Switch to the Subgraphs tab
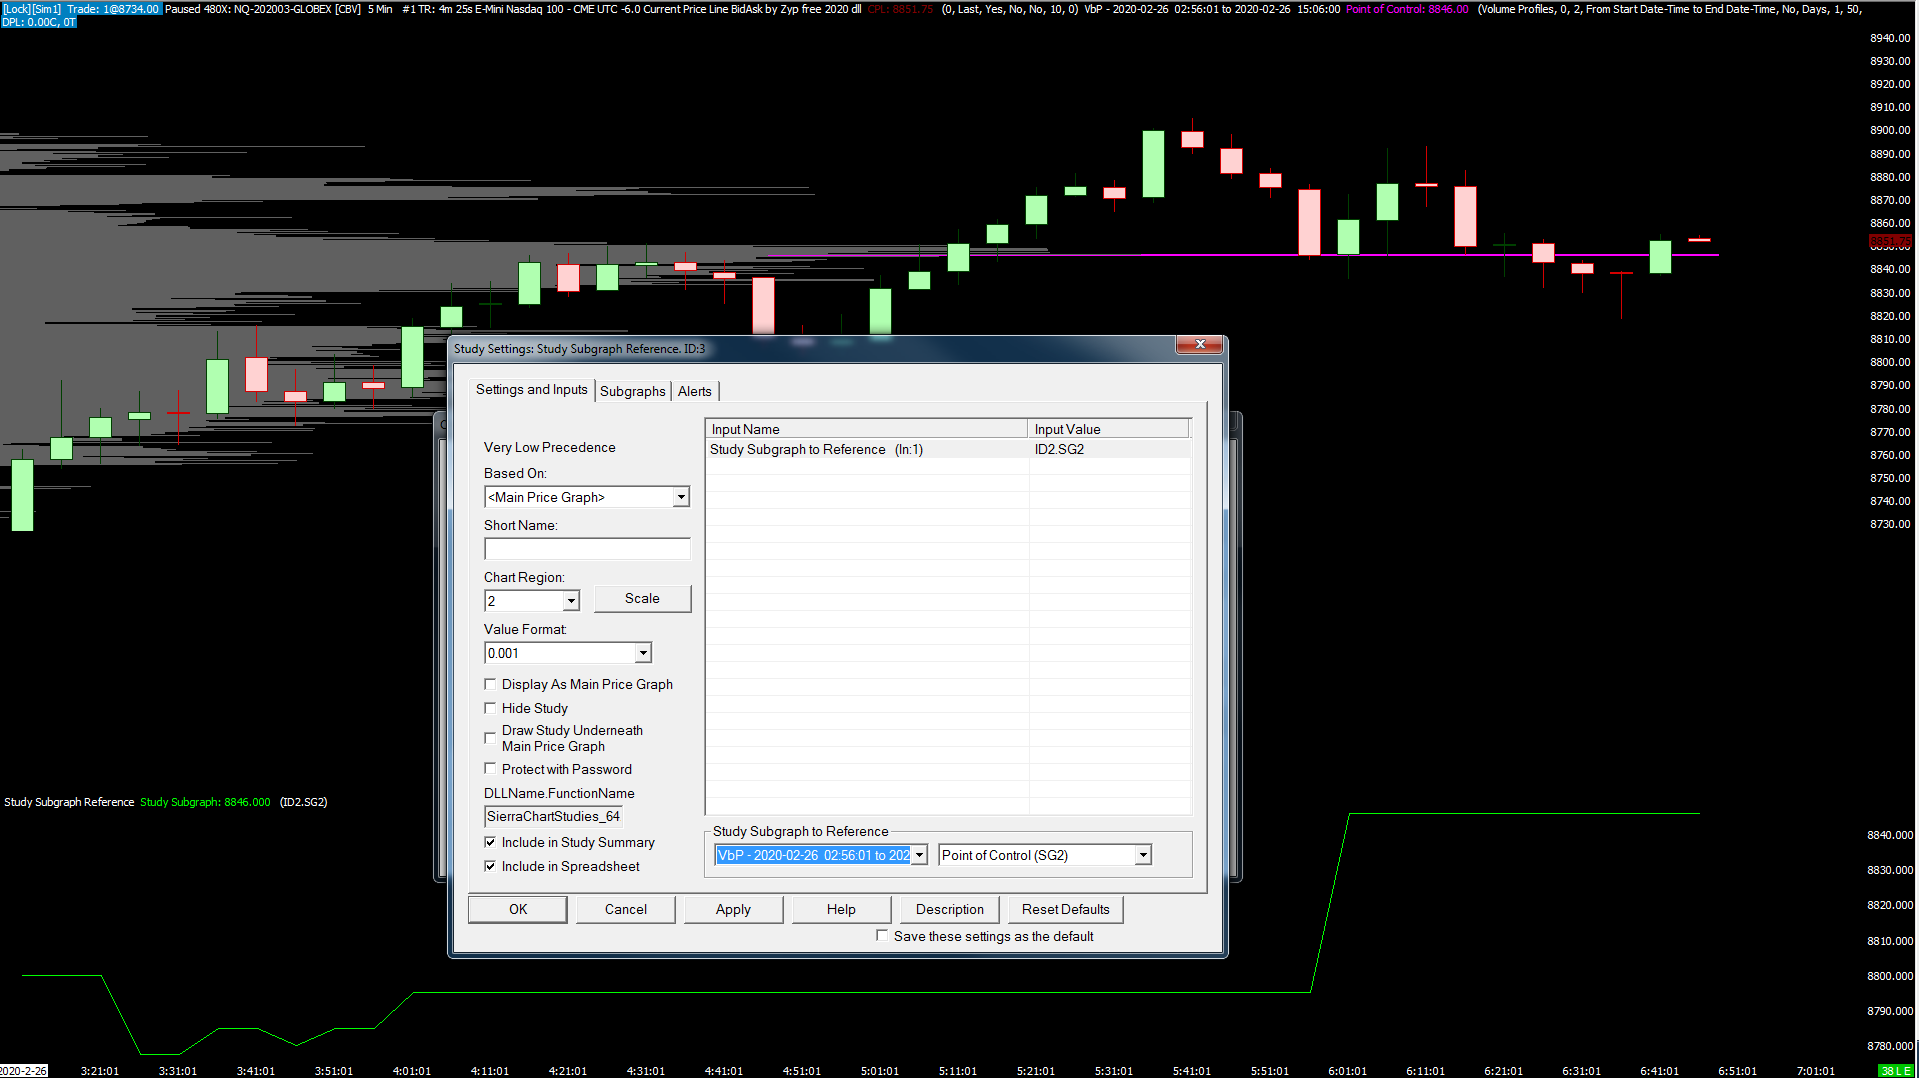 (632, 391)
